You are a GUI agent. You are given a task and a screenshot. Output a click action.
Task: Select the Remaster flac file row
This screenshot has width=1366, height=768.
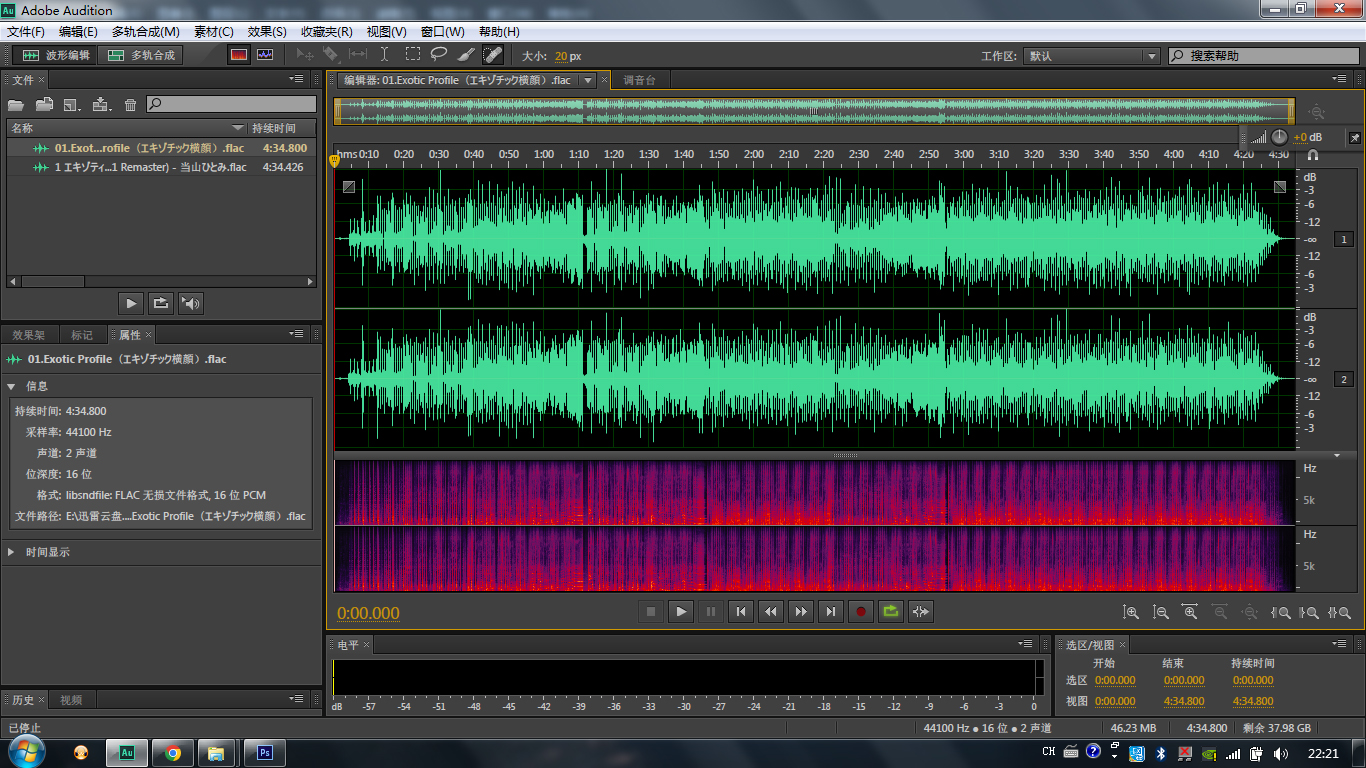coord(162,167)
